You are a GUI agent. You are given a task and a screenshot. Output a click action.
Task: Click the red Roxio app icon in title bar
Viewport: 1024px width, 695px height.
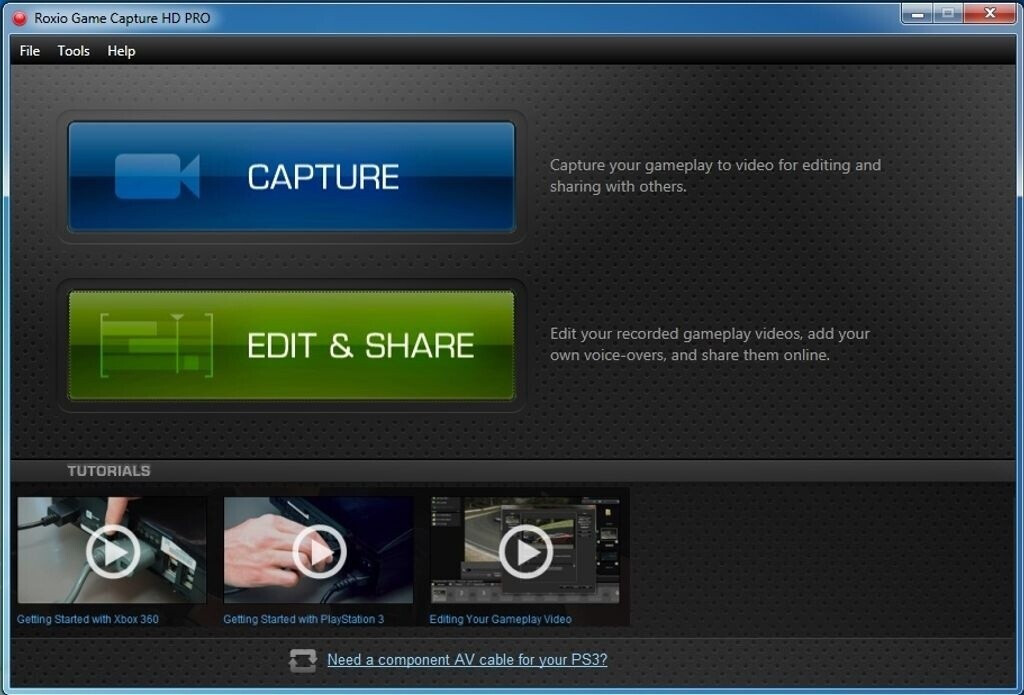[20, 18]
